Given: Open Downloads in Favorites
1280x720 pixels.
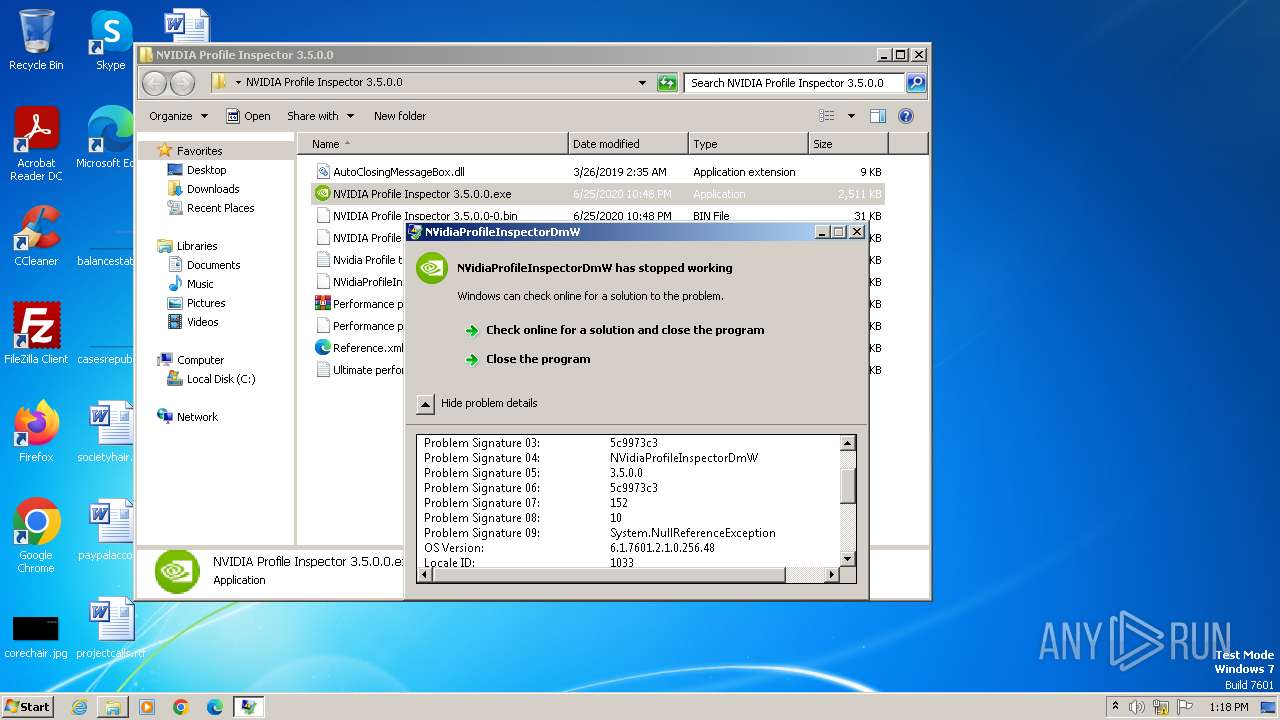Looking at the screenshot, I should pyautogui.click(x=213, y=189).
